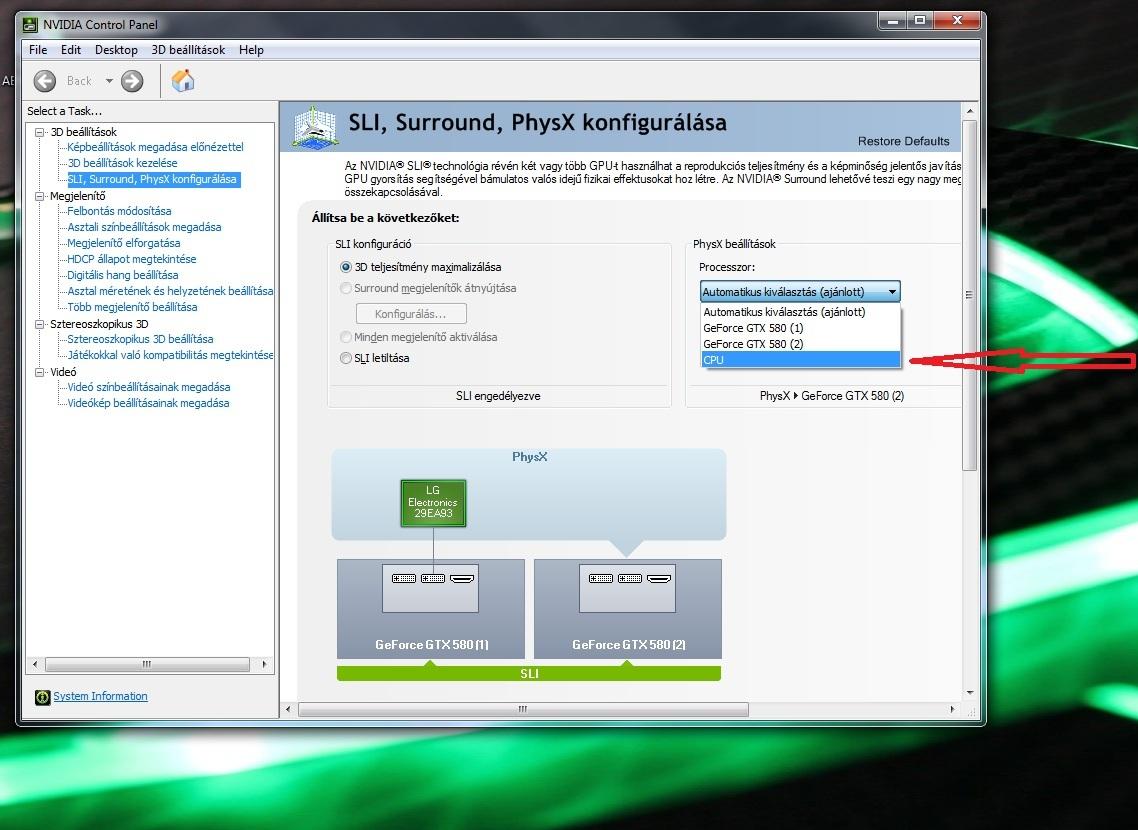1138x830 pixels.
Task: Open Megjelenítő elforgatása
Action: point(123,243)
